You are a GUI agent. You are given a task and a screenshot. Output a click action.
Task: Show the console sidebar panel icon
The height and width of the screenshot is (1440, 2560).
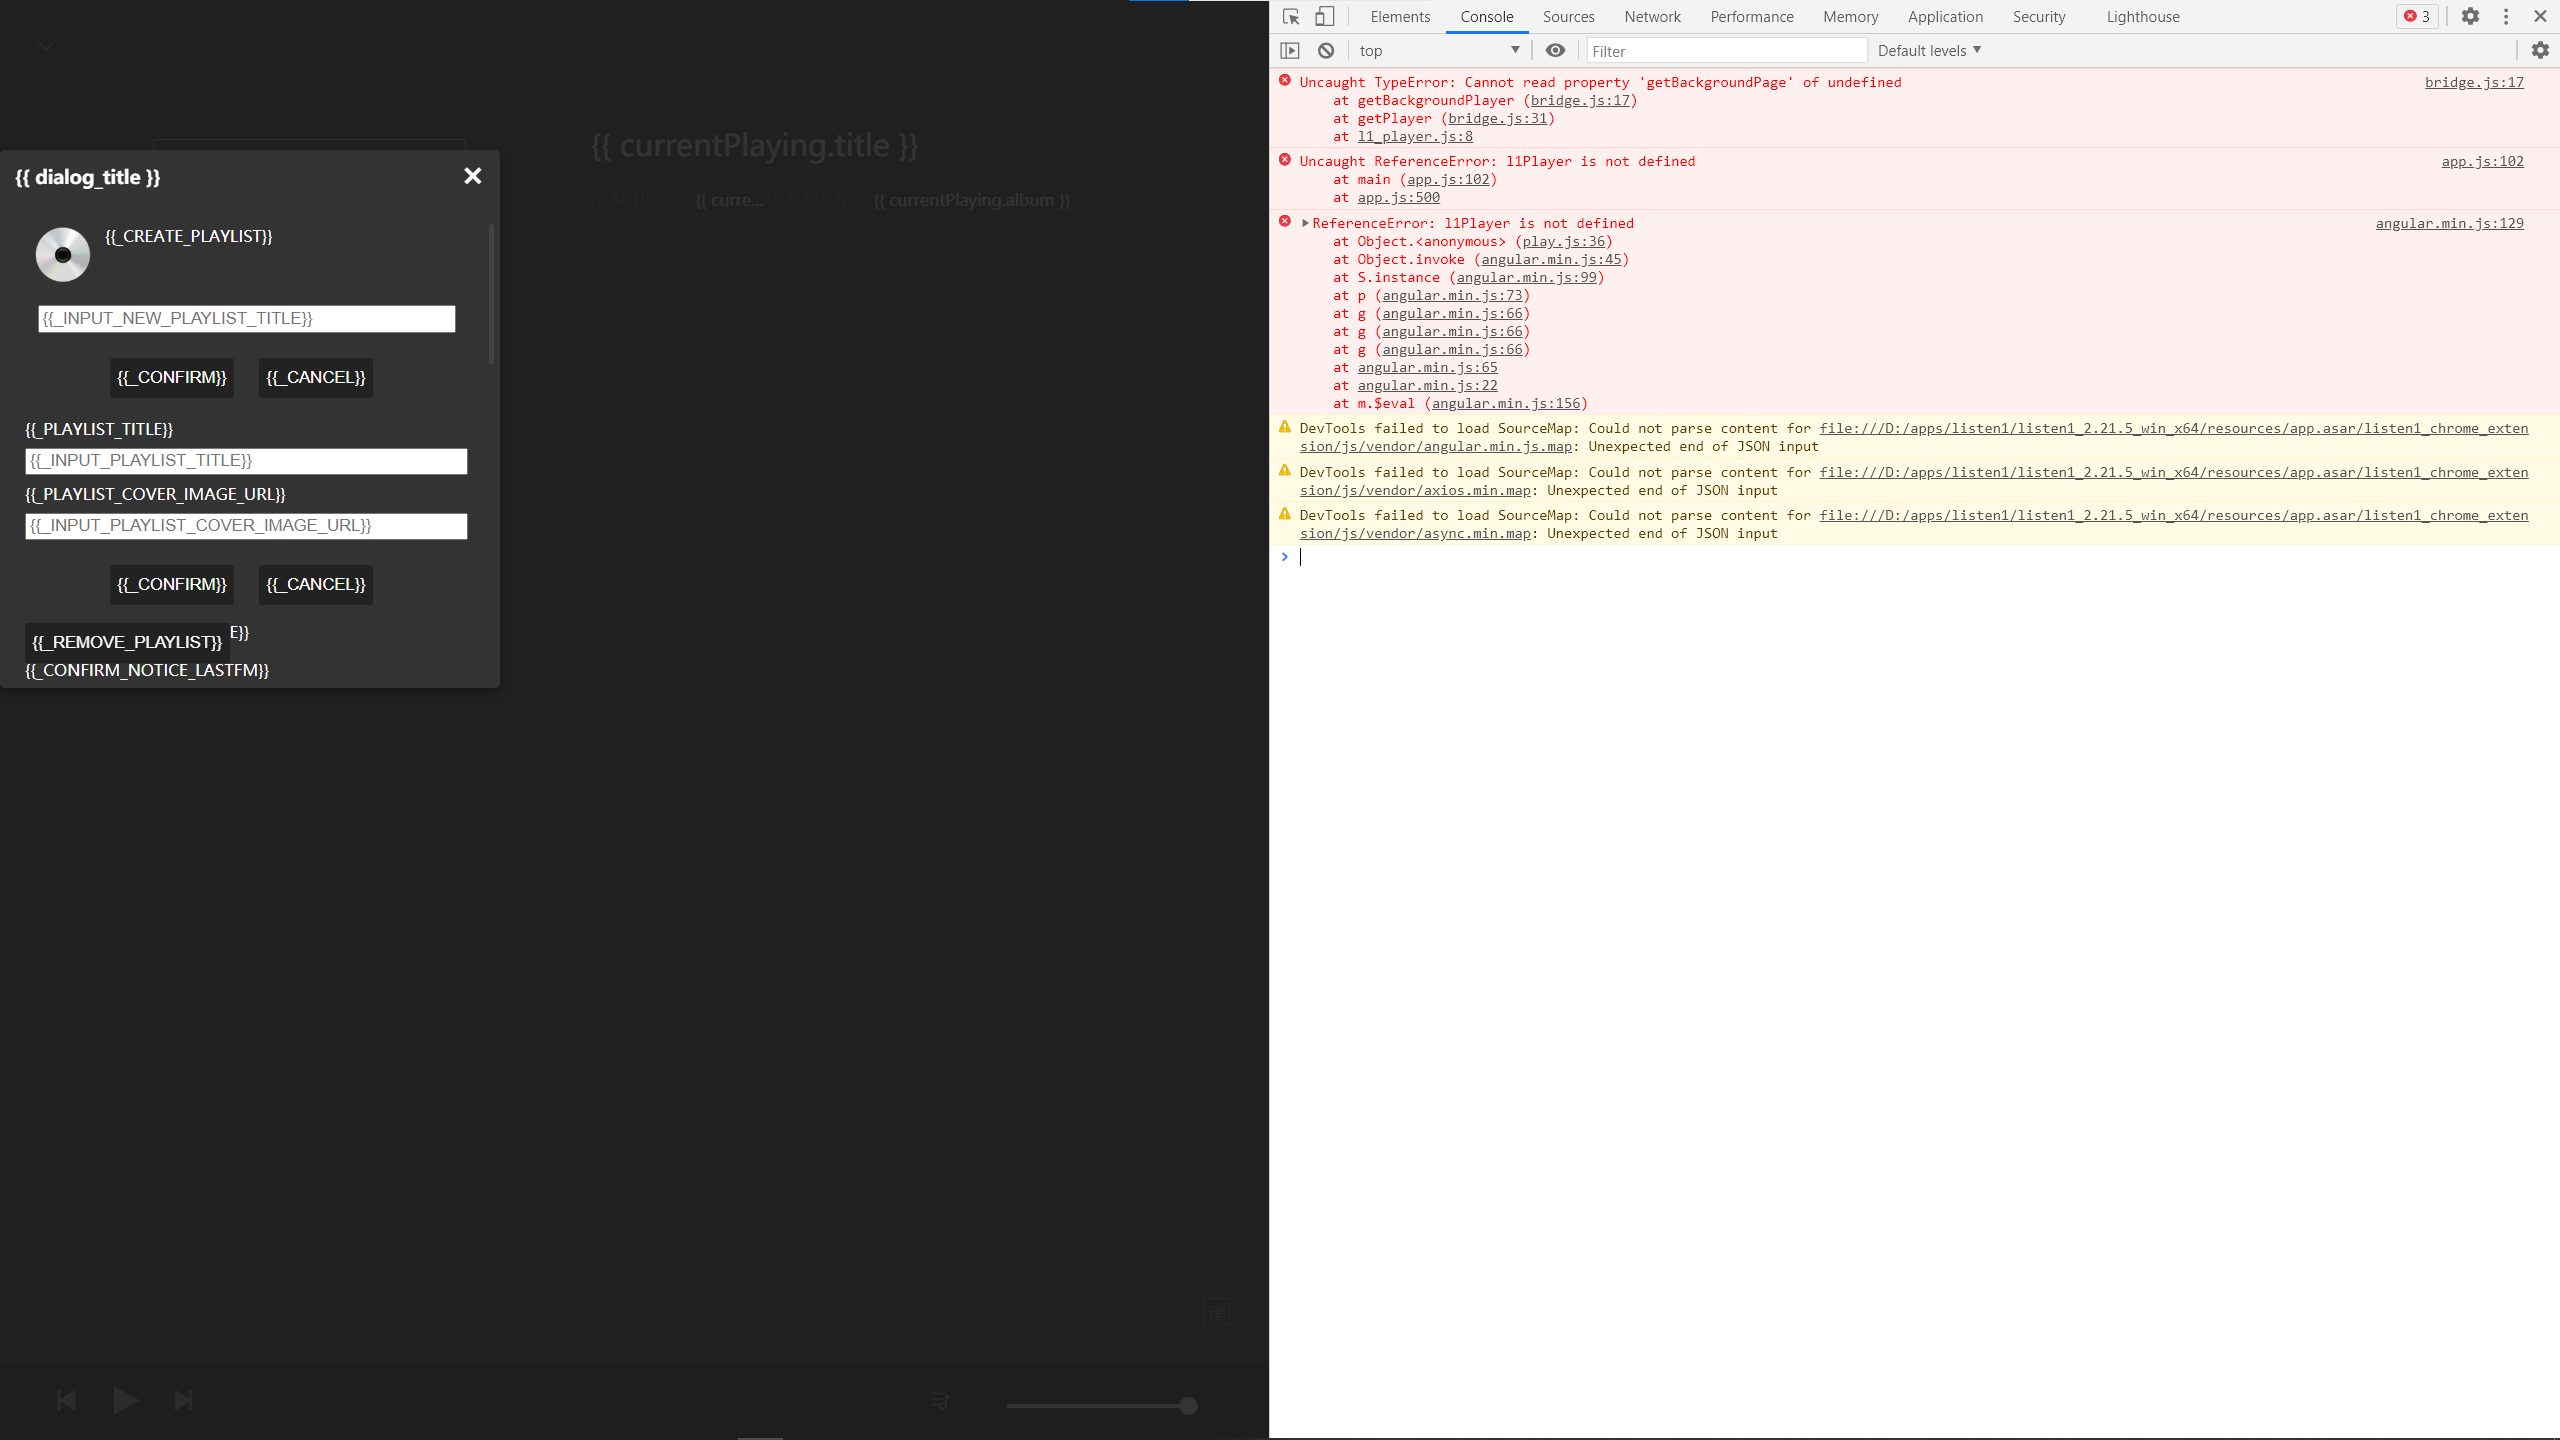click(1290, 51)
